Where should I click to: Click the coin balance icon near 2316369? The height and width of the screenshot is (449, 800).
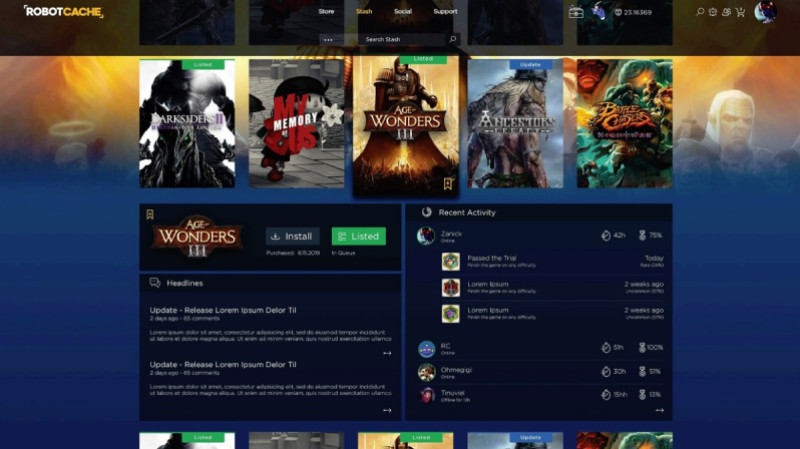coord(618,12)
